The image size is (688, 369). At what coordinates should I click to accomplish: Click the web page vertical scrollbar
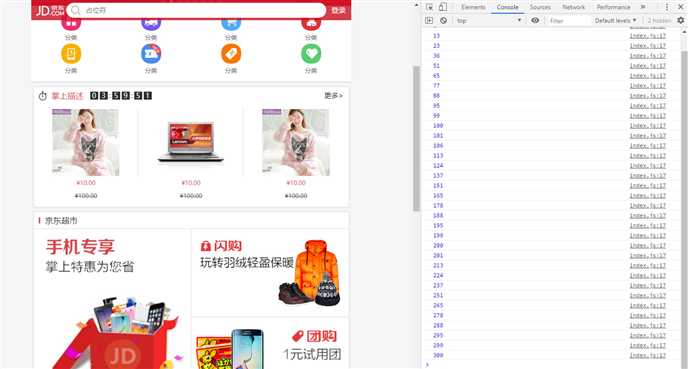click(416, 139)
